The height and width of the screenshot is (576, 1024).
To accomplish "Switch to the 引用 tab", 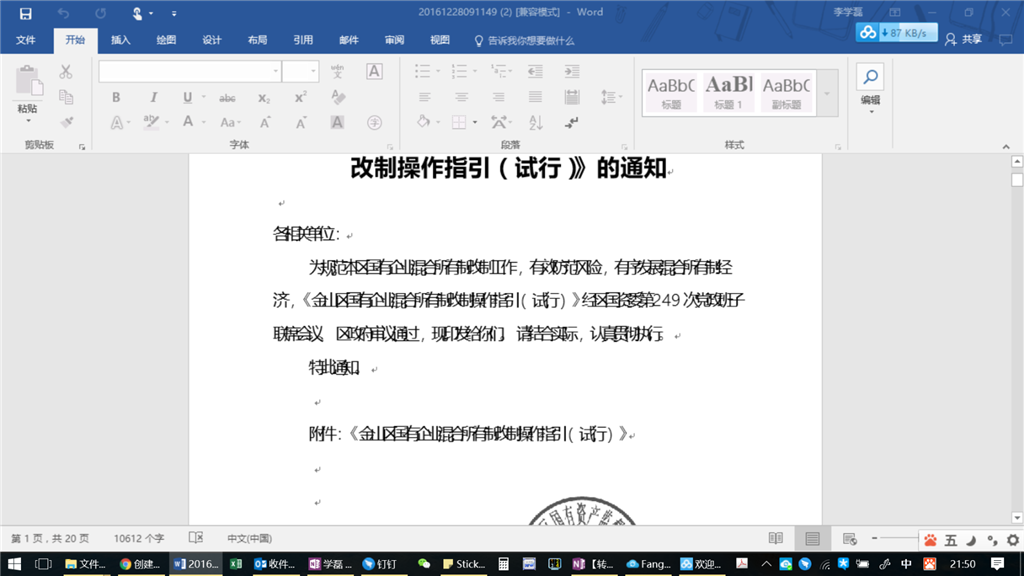I will point(303,40).
